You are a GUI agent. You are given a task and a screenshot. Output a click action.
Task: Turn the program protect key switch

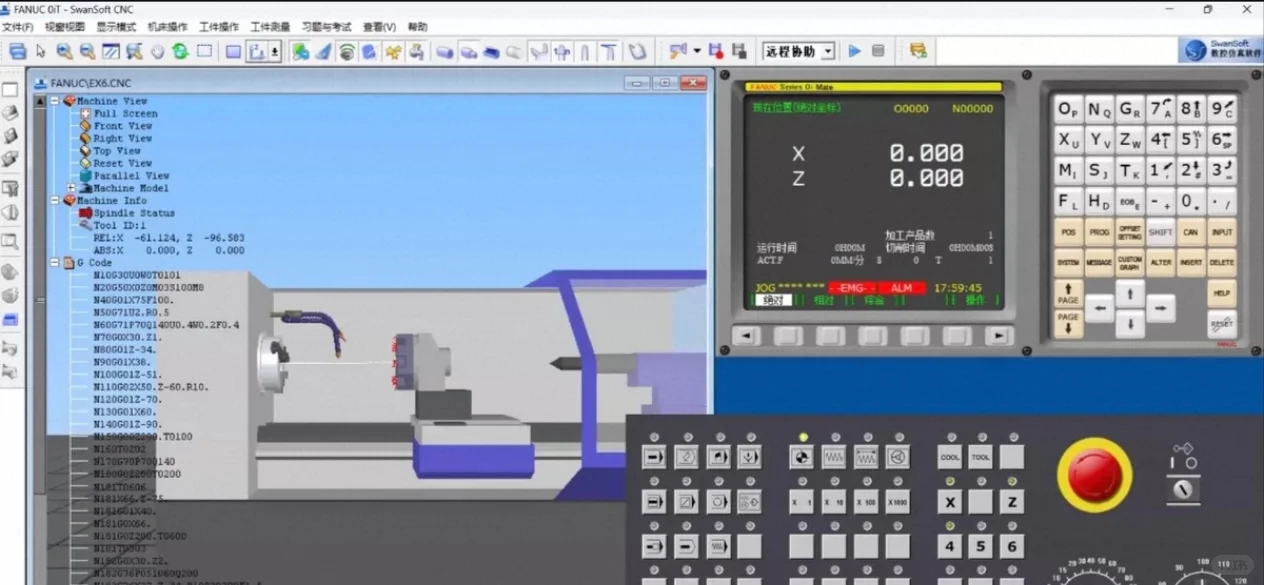pos(1185,490)
